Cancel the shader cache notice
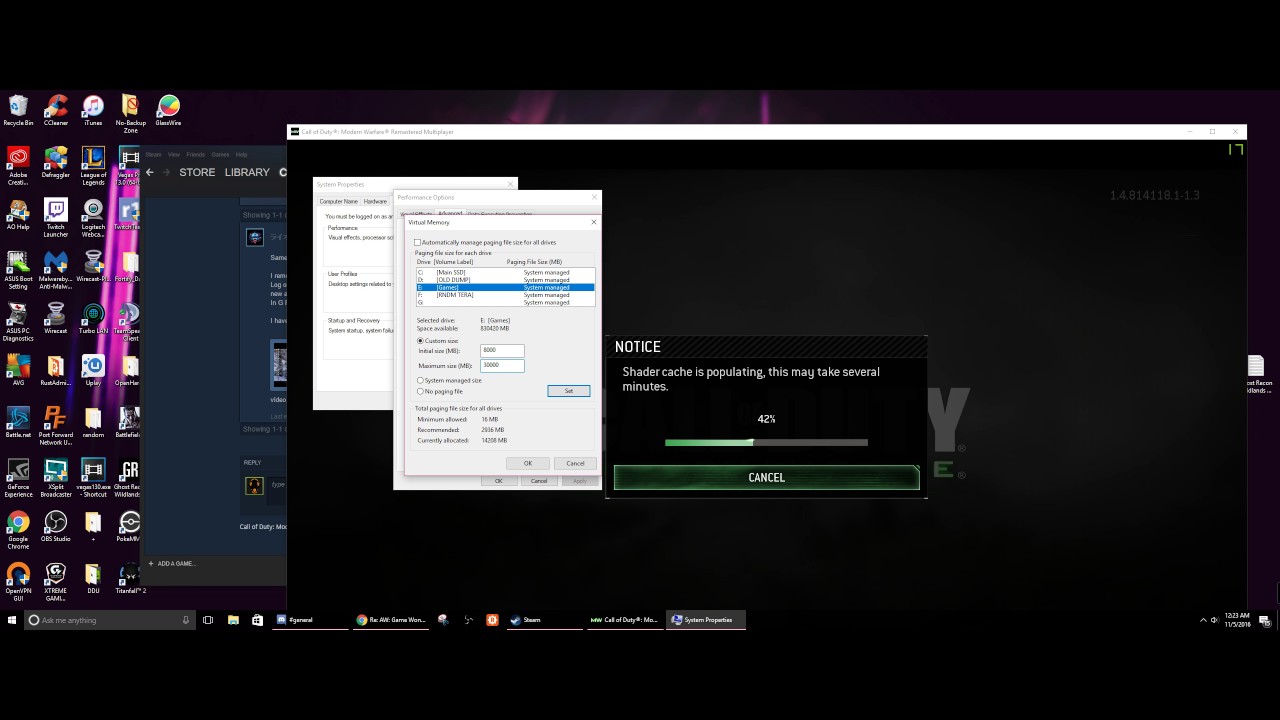Screen dimensions: 1280x720 tap(767, 478)
